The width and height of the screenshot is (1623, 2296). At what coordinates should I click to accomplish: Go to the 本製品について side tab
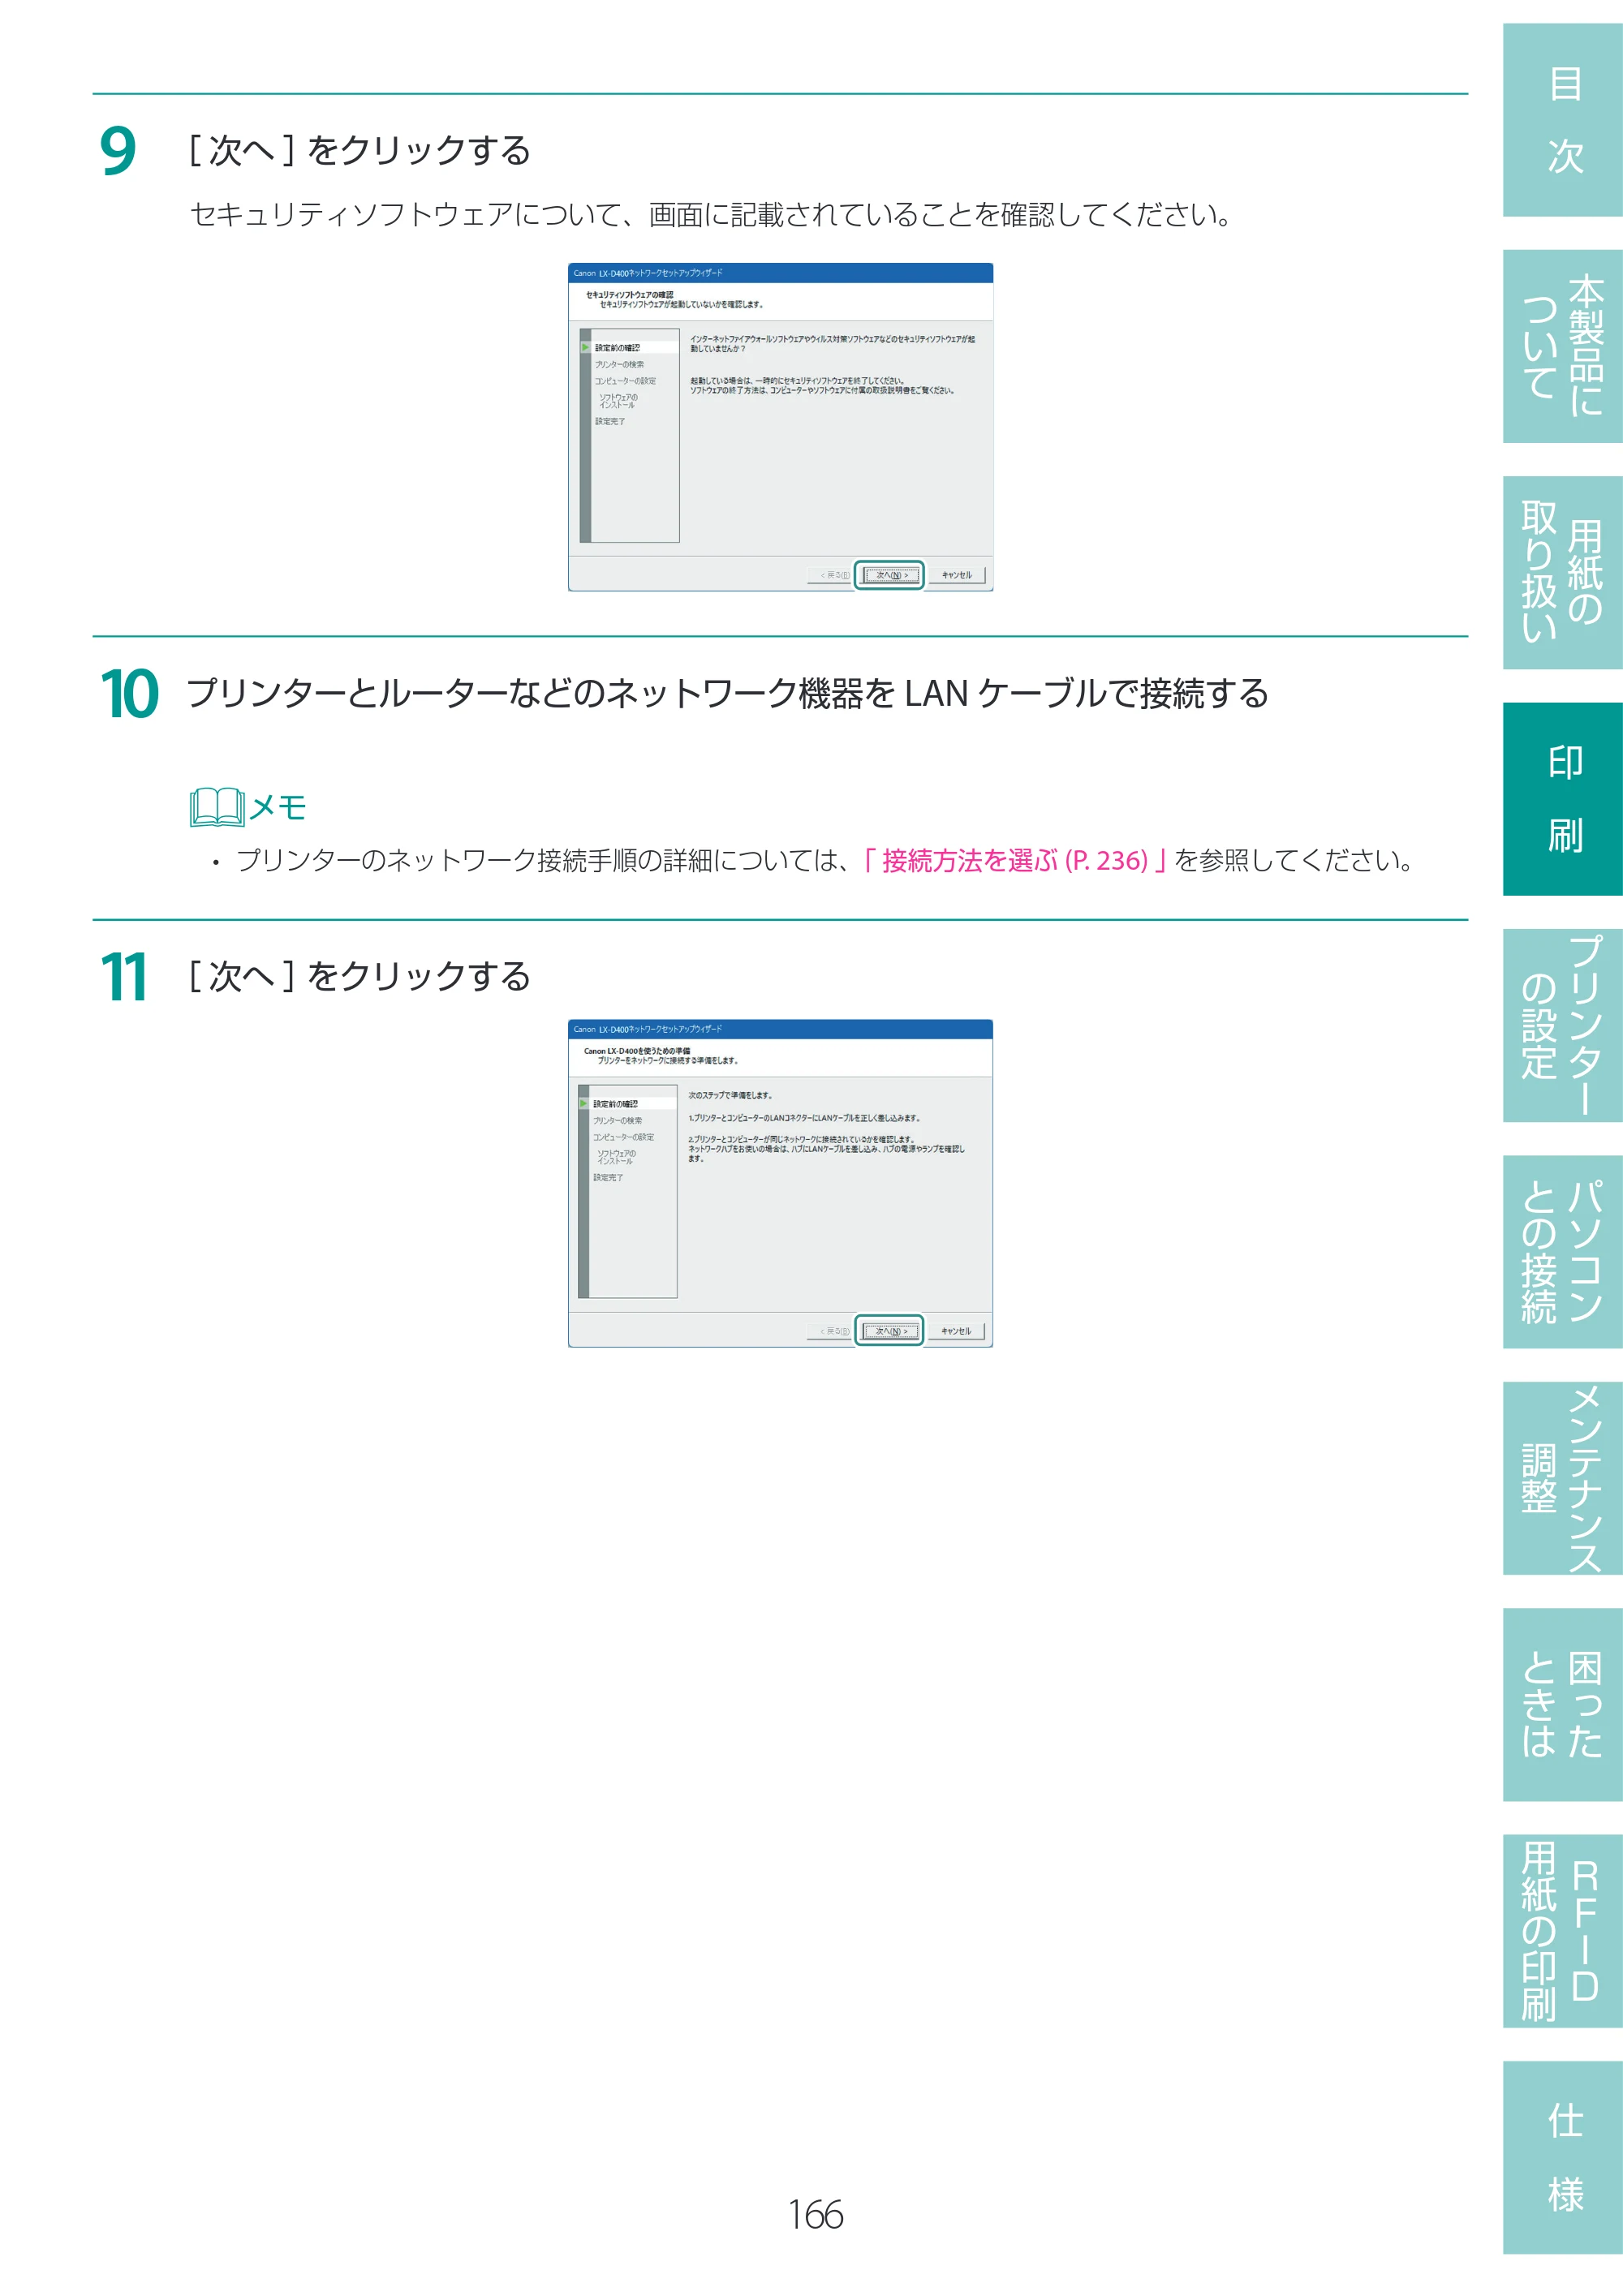(x=1562, y=346)
